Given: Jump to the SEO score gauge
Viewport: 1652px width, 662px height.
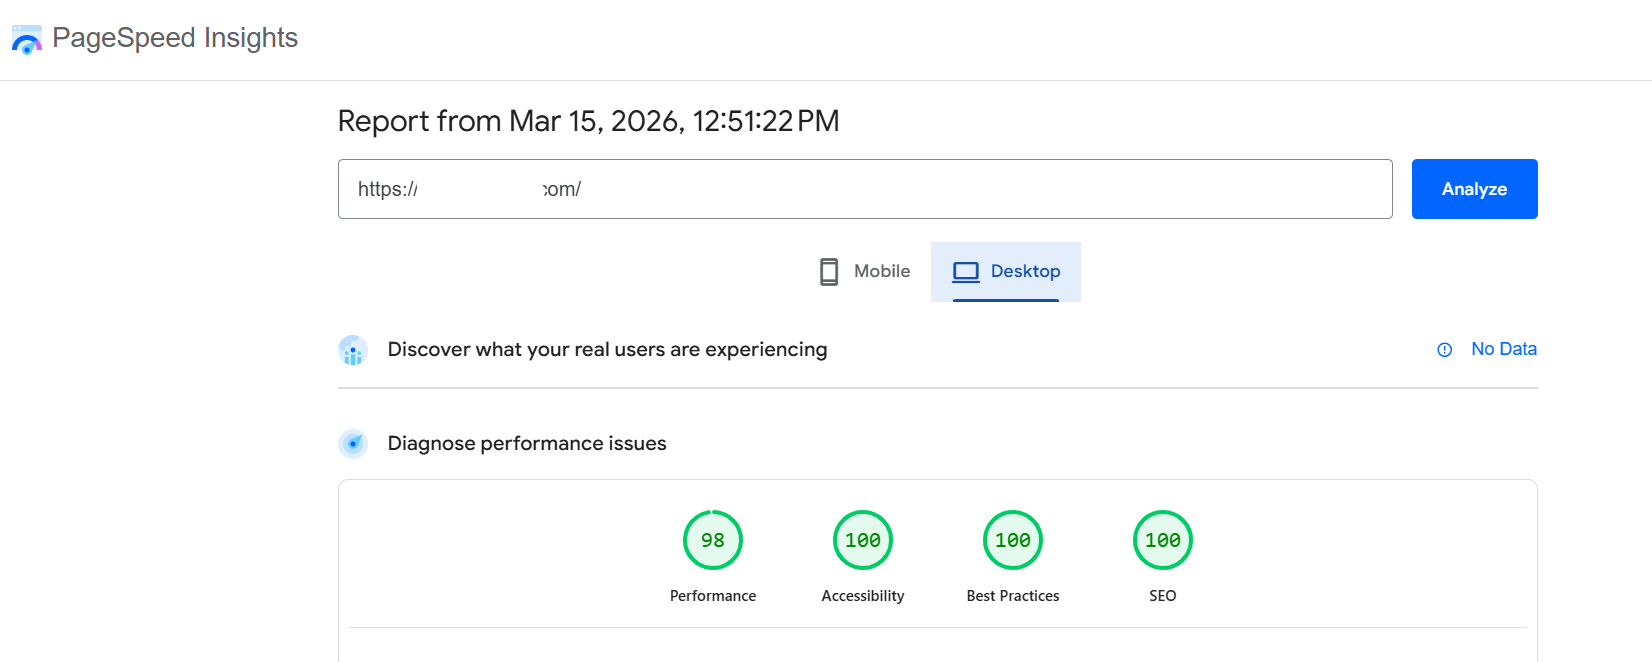Looking at the screenshot, I should tap(1163, 540).
